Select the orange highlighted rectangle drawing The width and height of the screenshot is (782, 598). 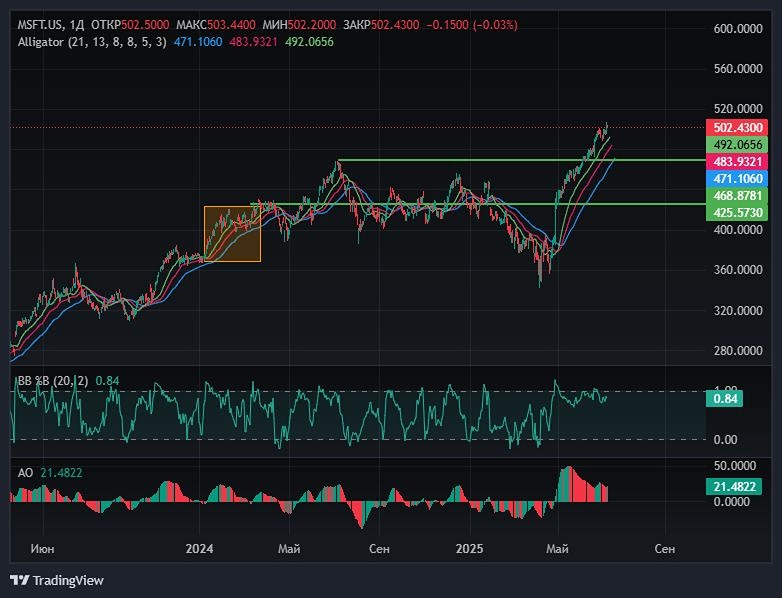(232, 234)
